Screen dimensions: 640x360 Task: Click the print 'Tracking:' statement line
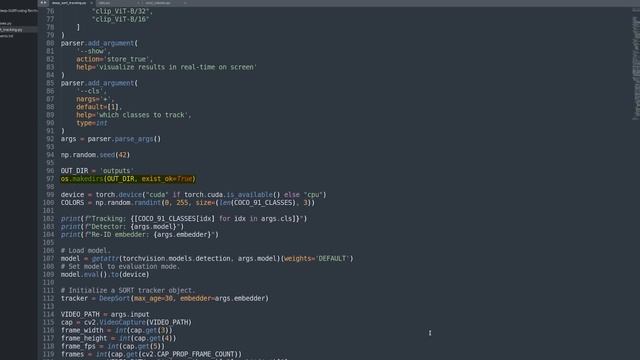[184, 219]
